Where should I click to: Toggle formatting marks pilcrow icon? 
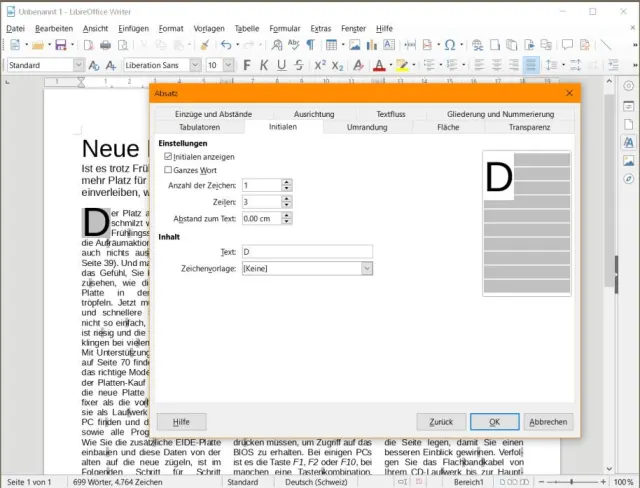(310, 45)
